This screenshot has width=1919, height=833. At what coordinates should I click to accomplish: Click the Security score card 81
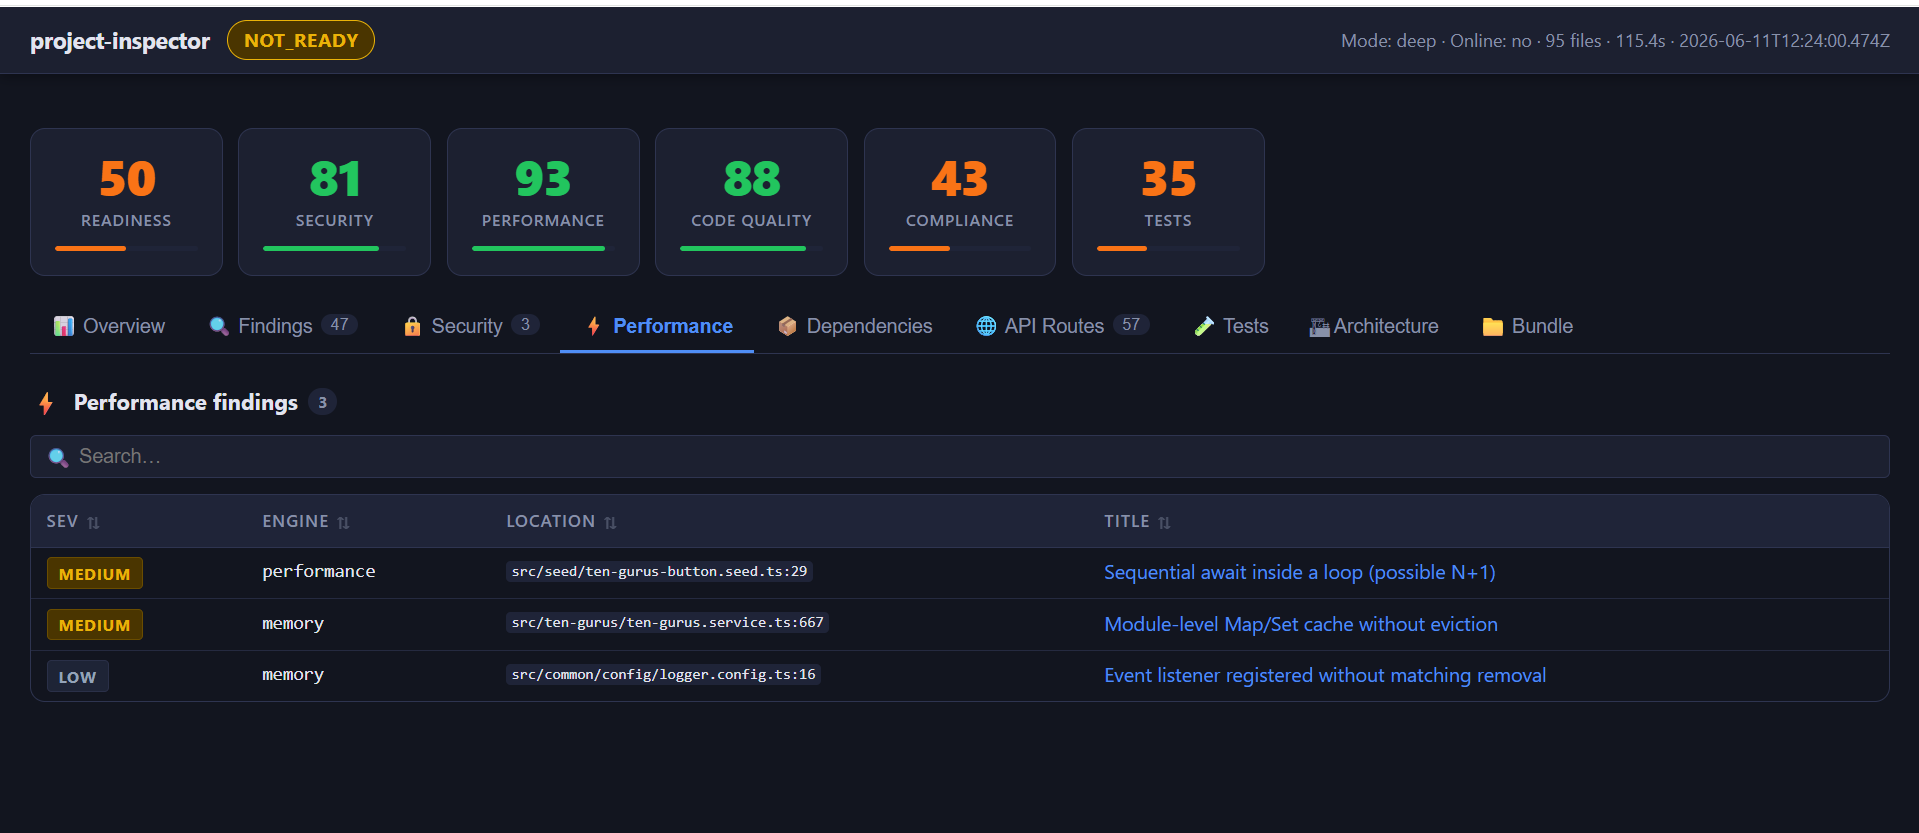coord(334,202)
